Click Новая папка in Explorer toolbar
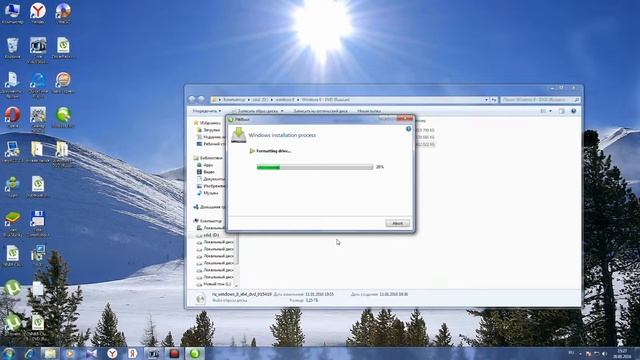640x360 pixels. tap(369, 111)
